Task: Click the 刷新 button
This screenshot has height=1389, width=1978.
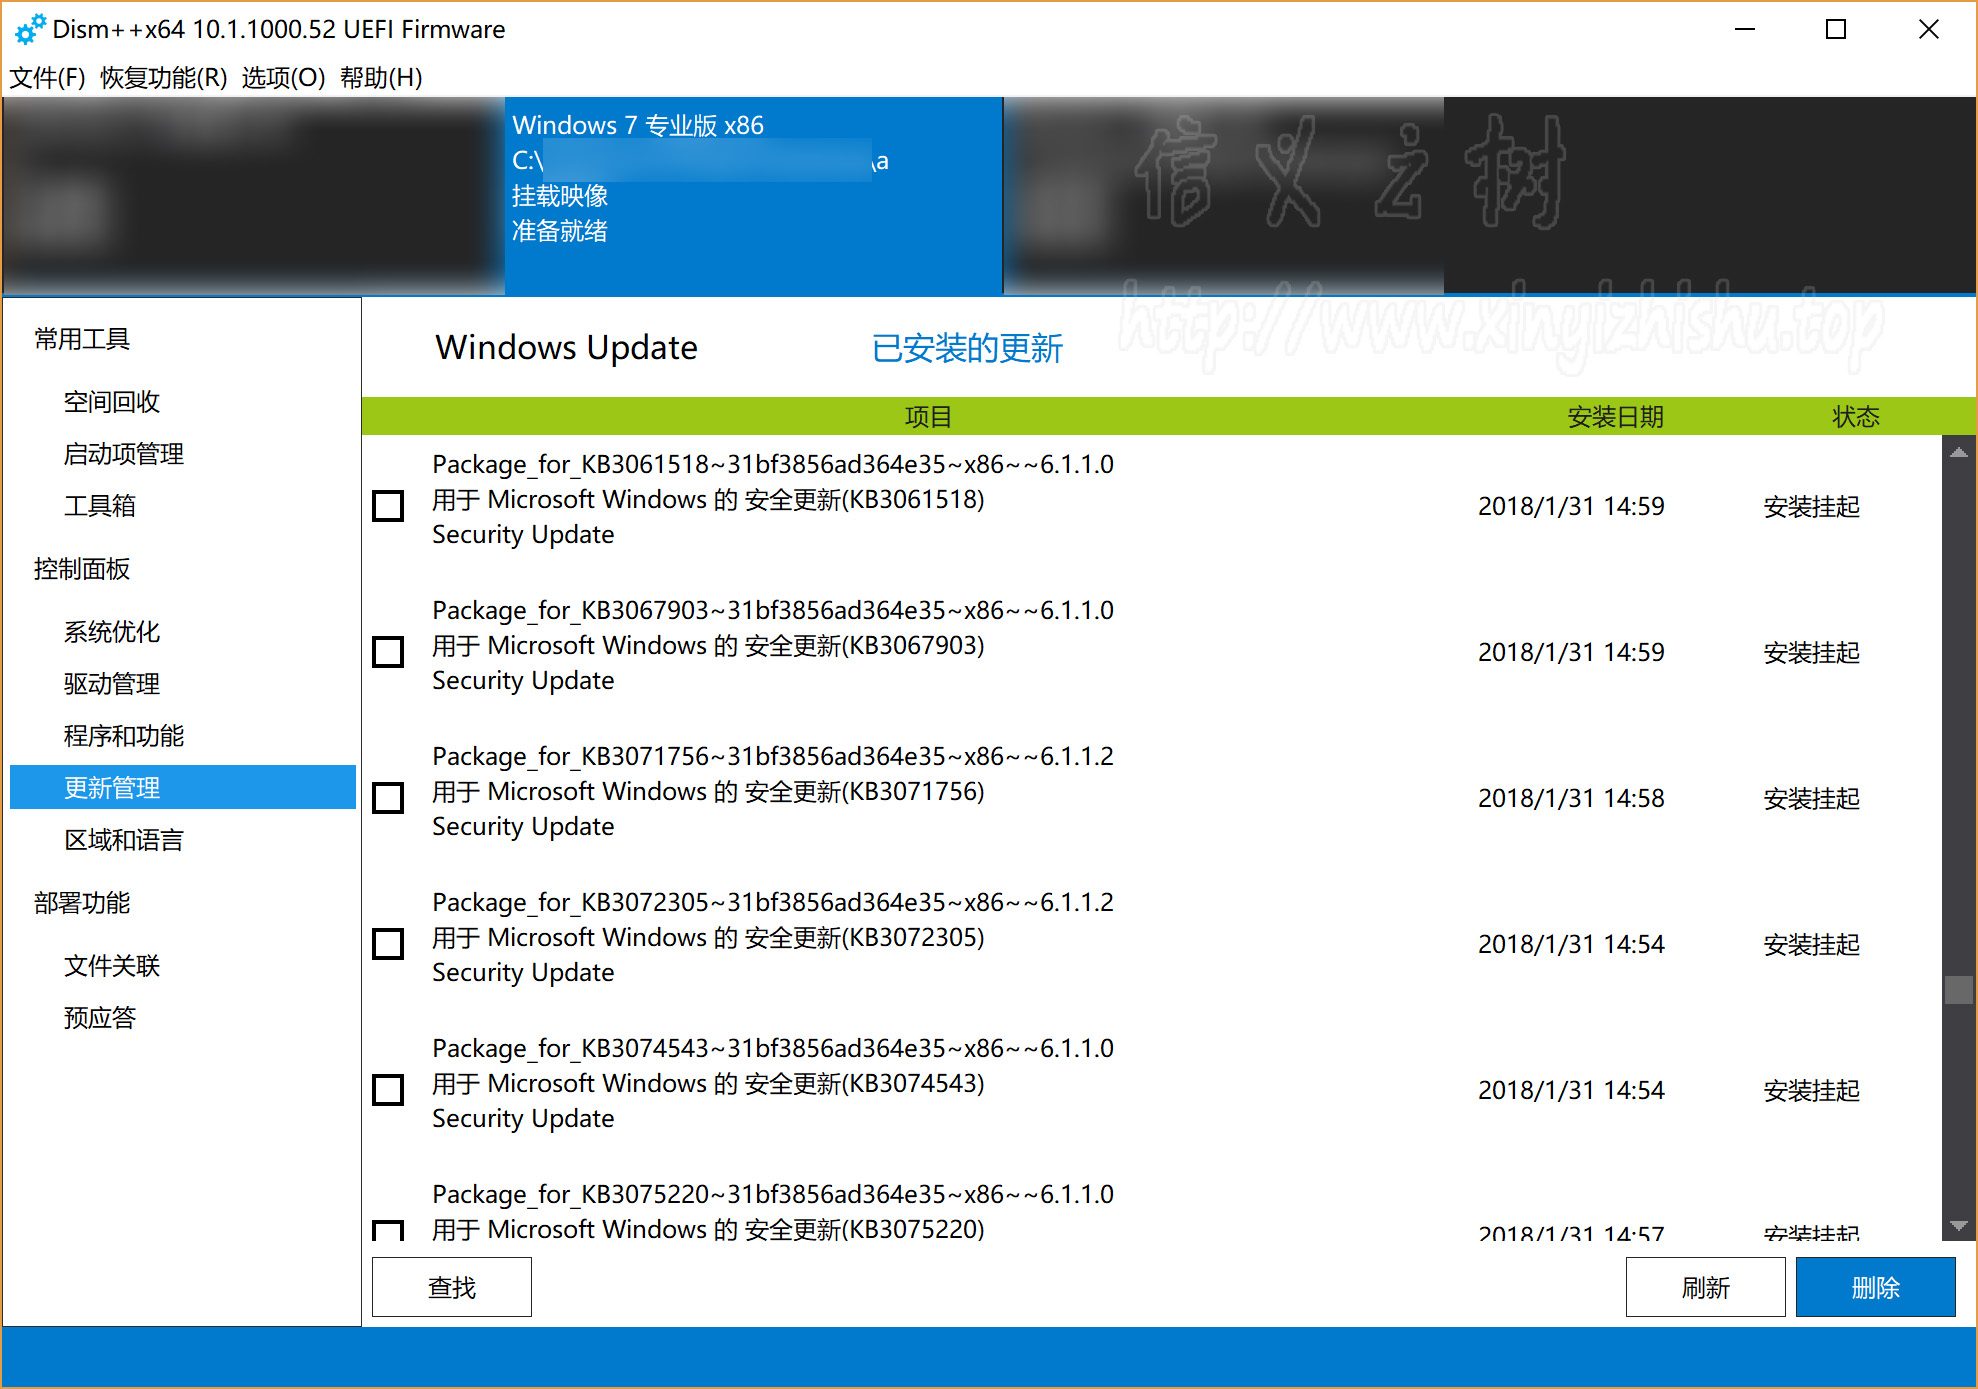Action: [1704, 1287]
